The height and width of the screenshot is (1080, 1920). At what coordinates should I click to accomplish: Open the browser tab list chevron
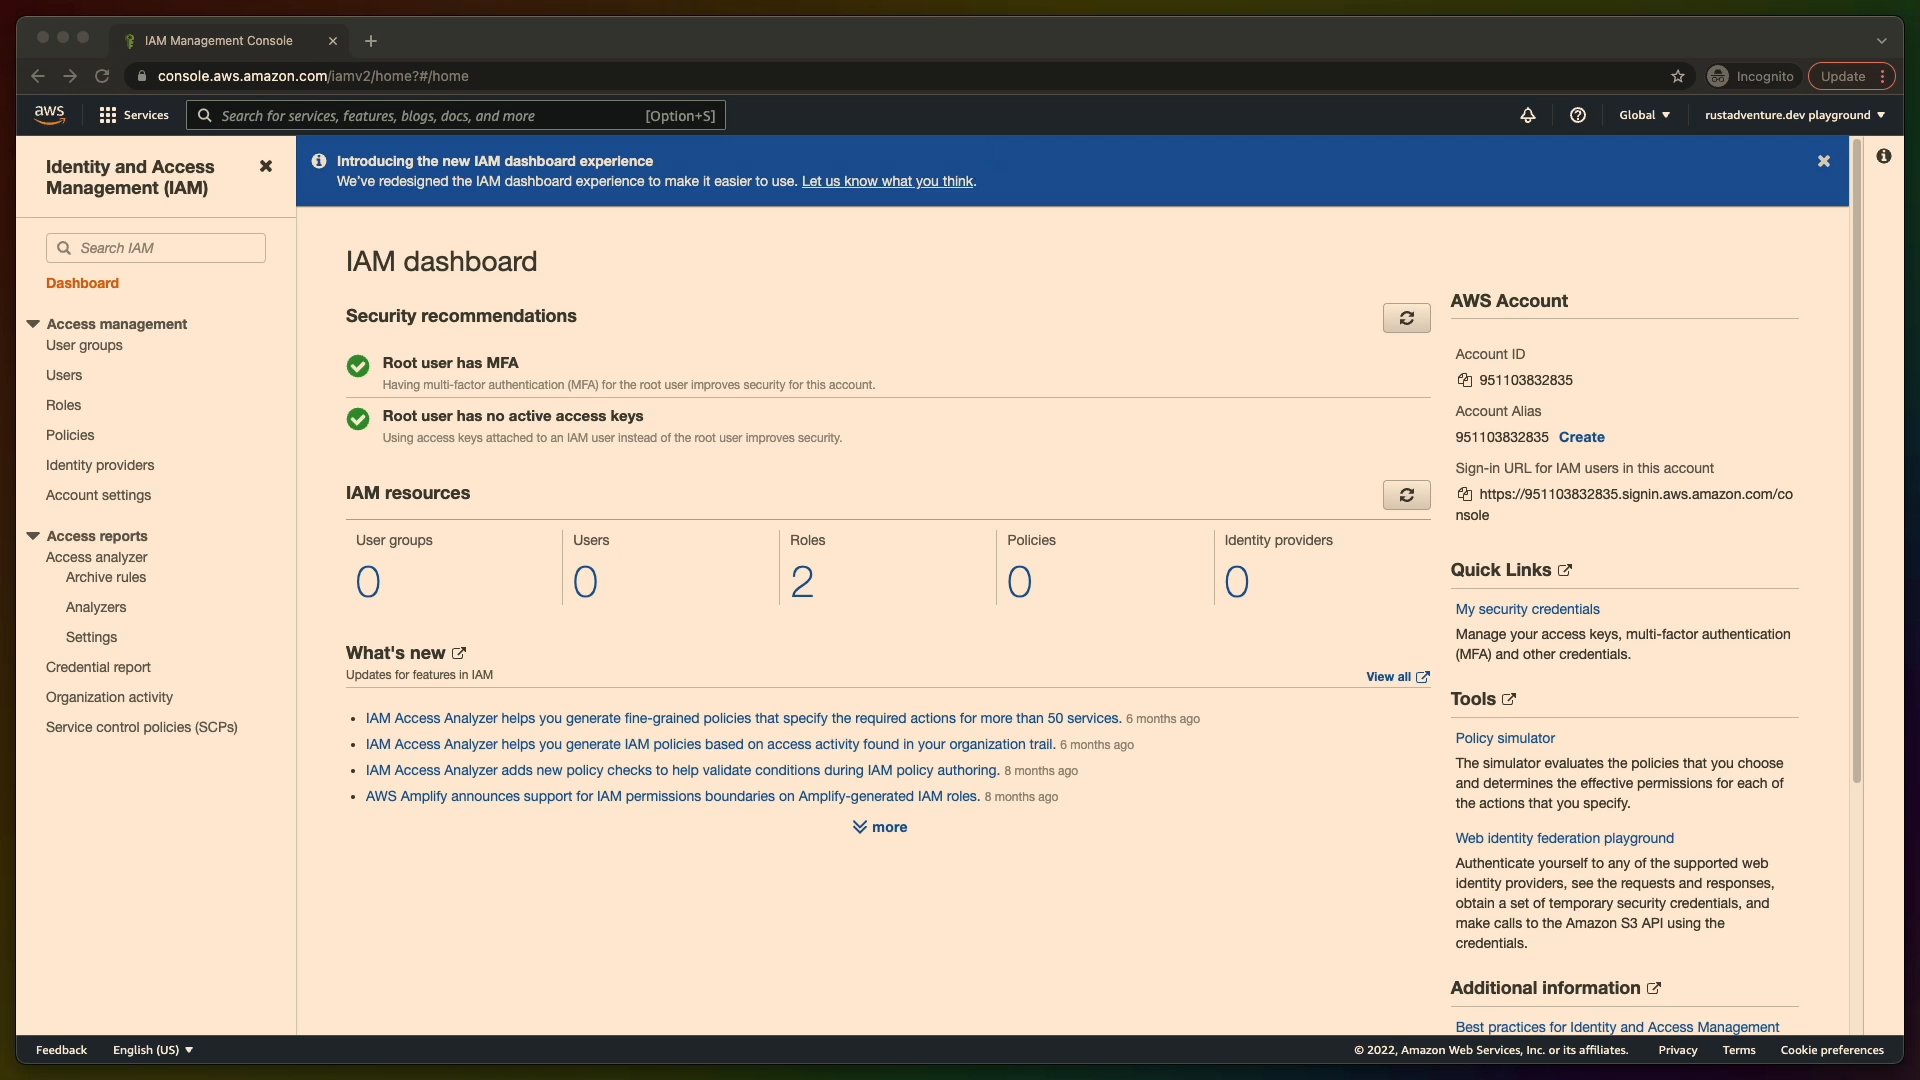[1881, 41]
